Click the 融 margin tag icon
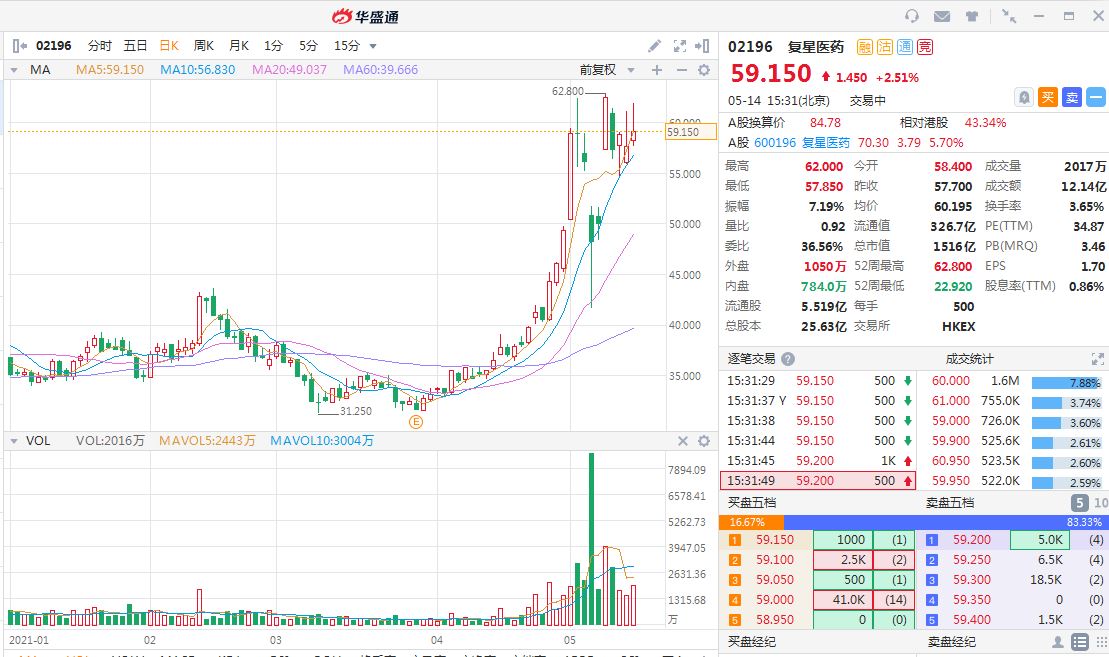 coord(864,47)
